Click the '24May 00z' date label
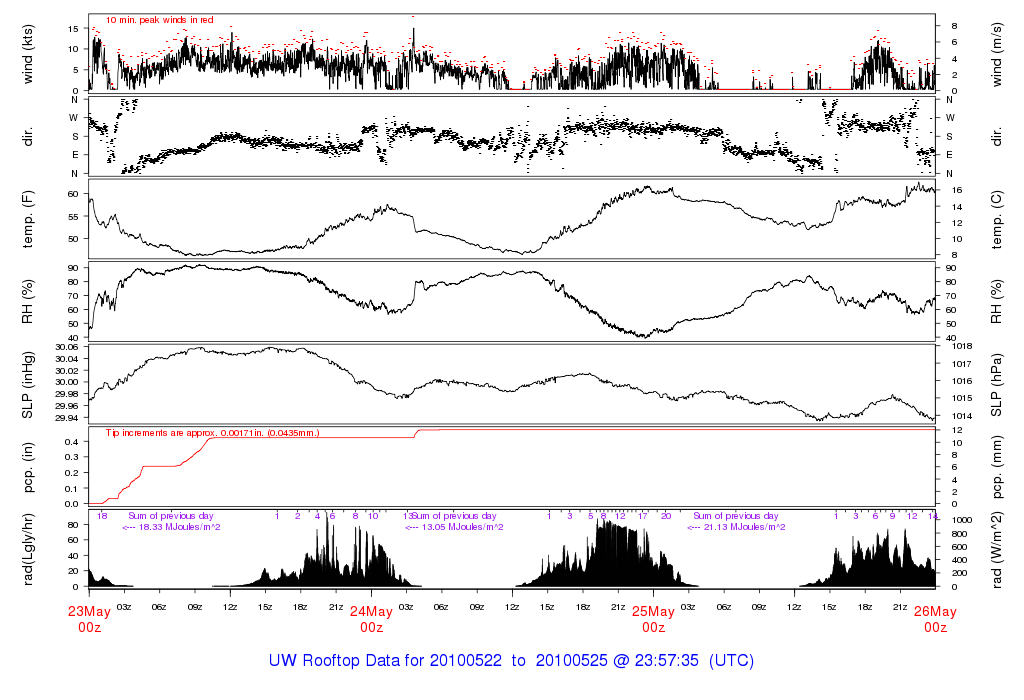The image size is (1024, 700). pos(371,619)
